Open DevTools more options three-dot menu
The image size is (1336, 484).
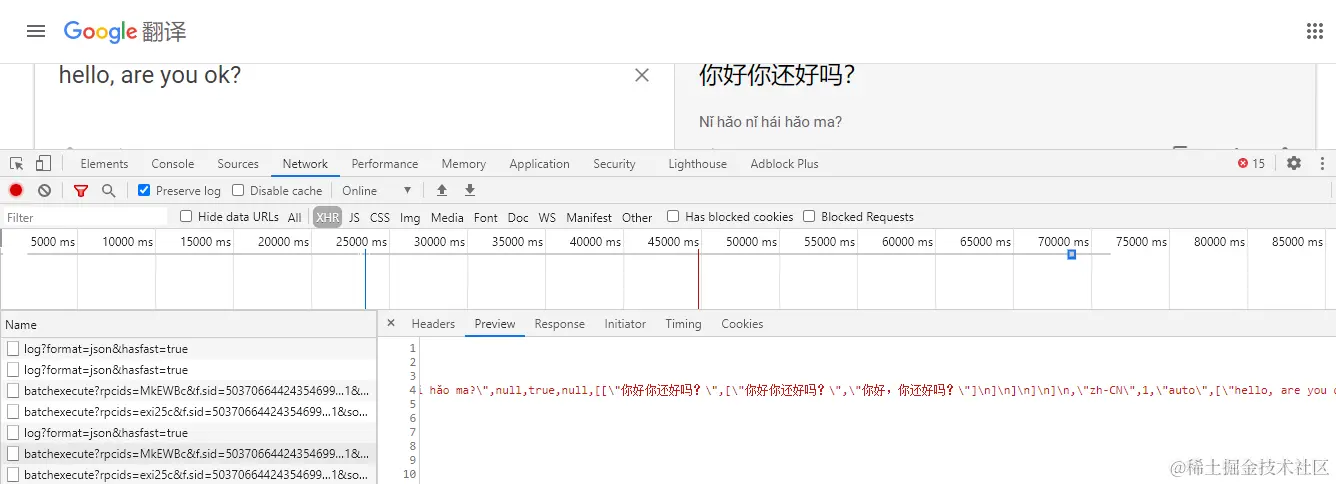(x=1323, y=163)
